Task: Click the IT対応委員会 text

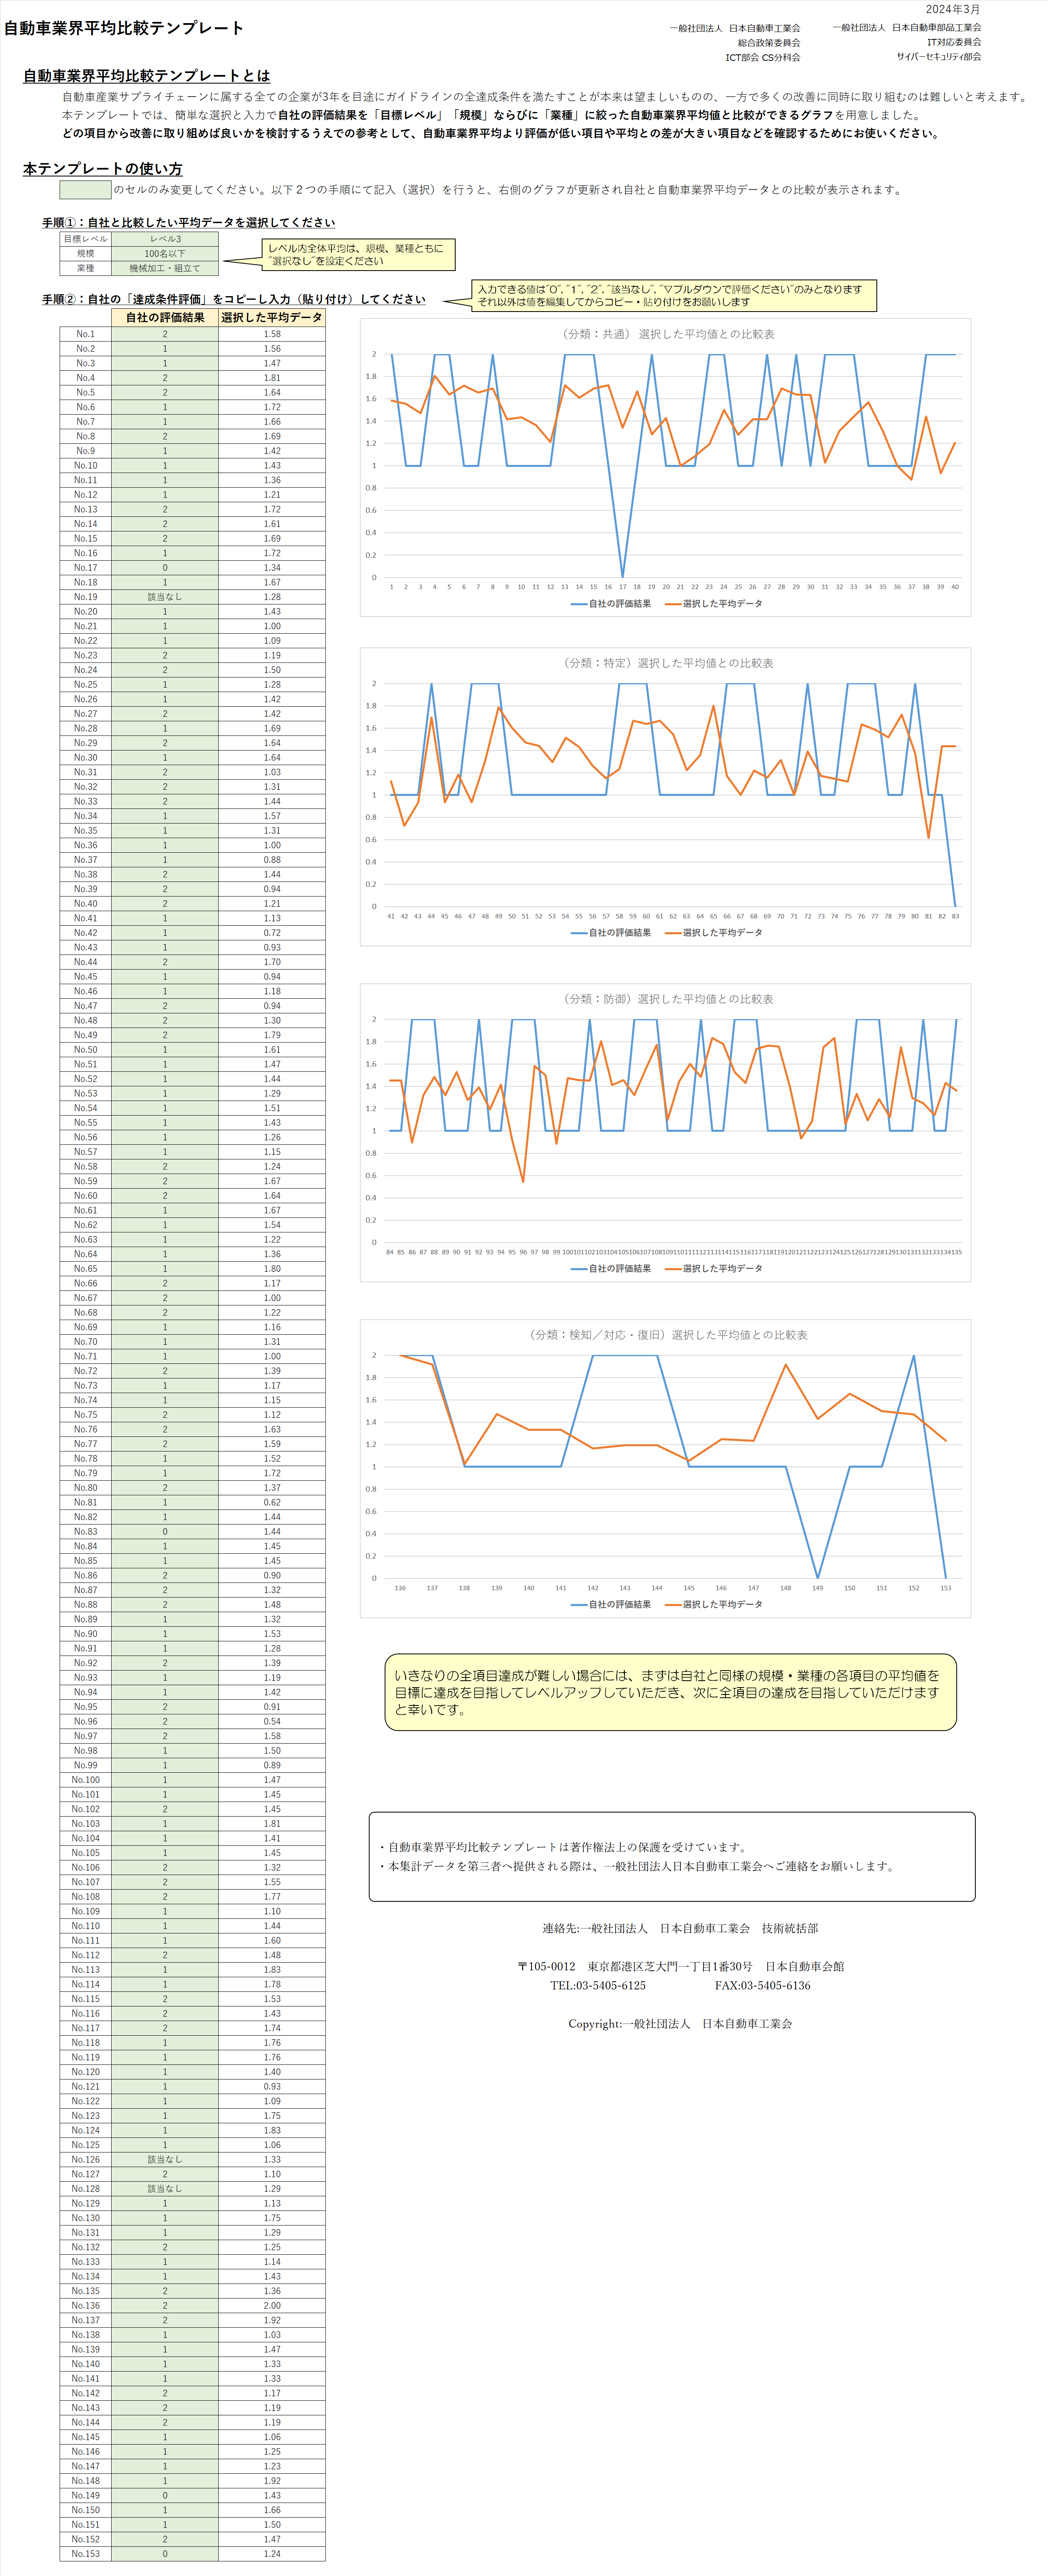Action: pyautogui.click(x=954, y=42)
